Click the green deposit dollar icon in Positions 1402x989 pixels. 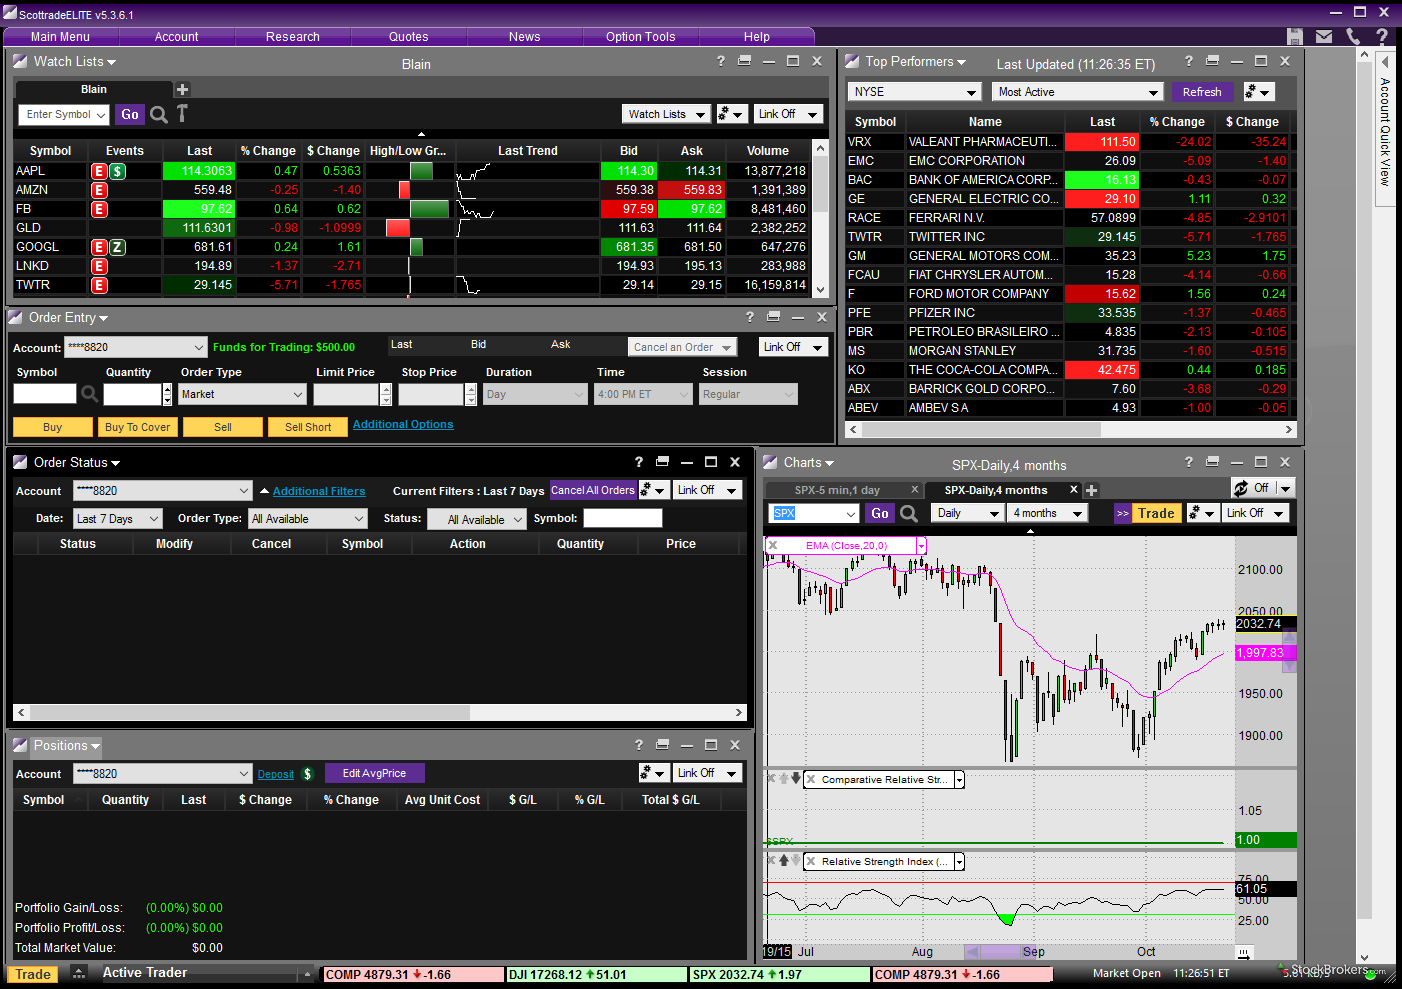point(307,774)
